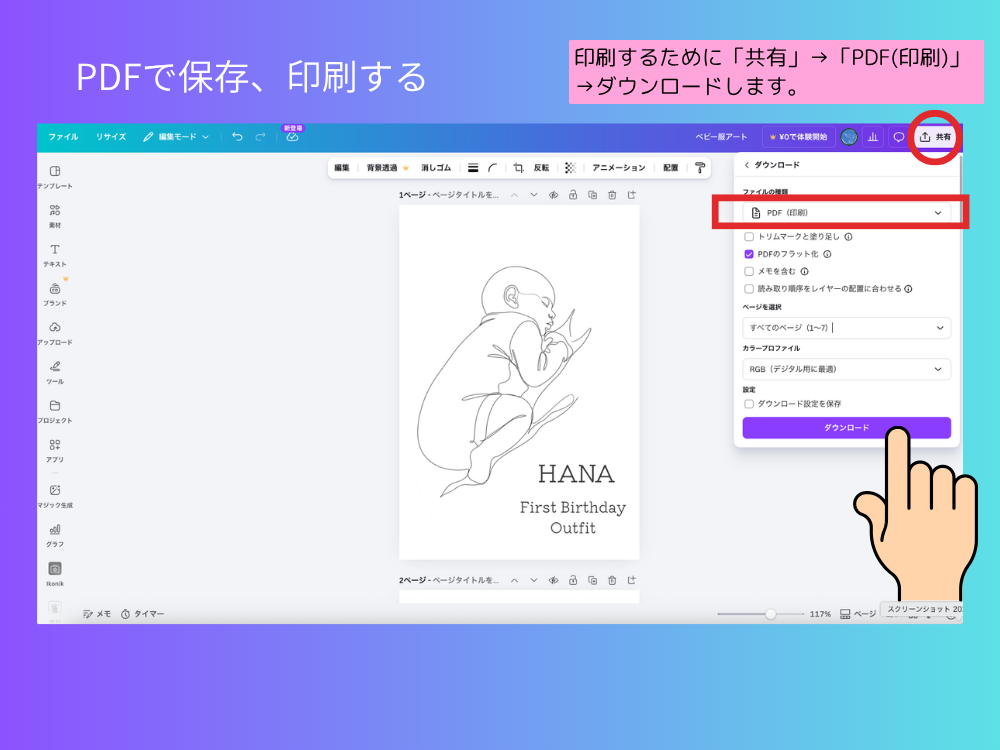This screenshot has height=750, width=1000.
Task: Uncheck PDFのフラット化 checkbox
Action: 749,254
